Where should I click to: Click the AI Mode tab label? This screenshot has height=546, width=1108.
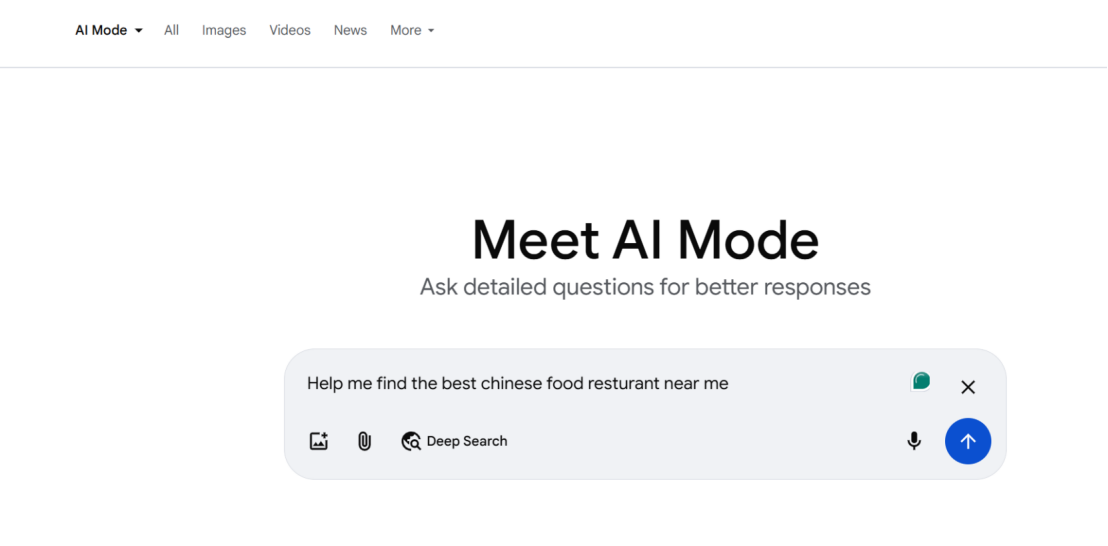coord(101,30)
